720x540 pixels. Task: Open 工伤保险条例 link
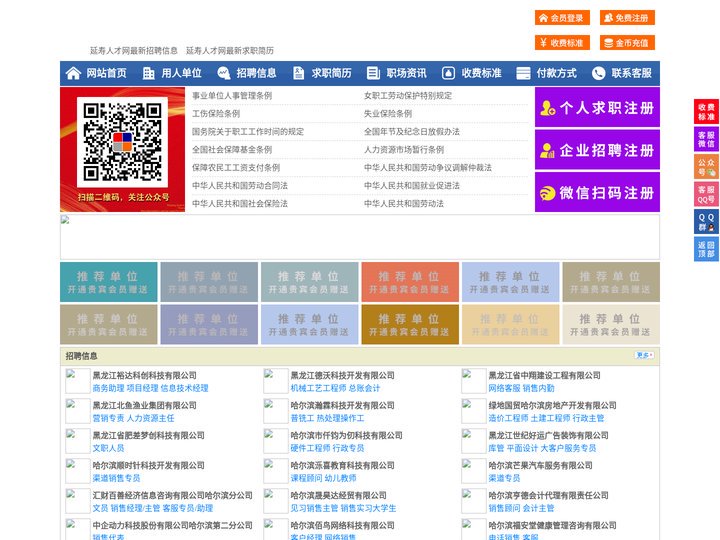point(216,113)
